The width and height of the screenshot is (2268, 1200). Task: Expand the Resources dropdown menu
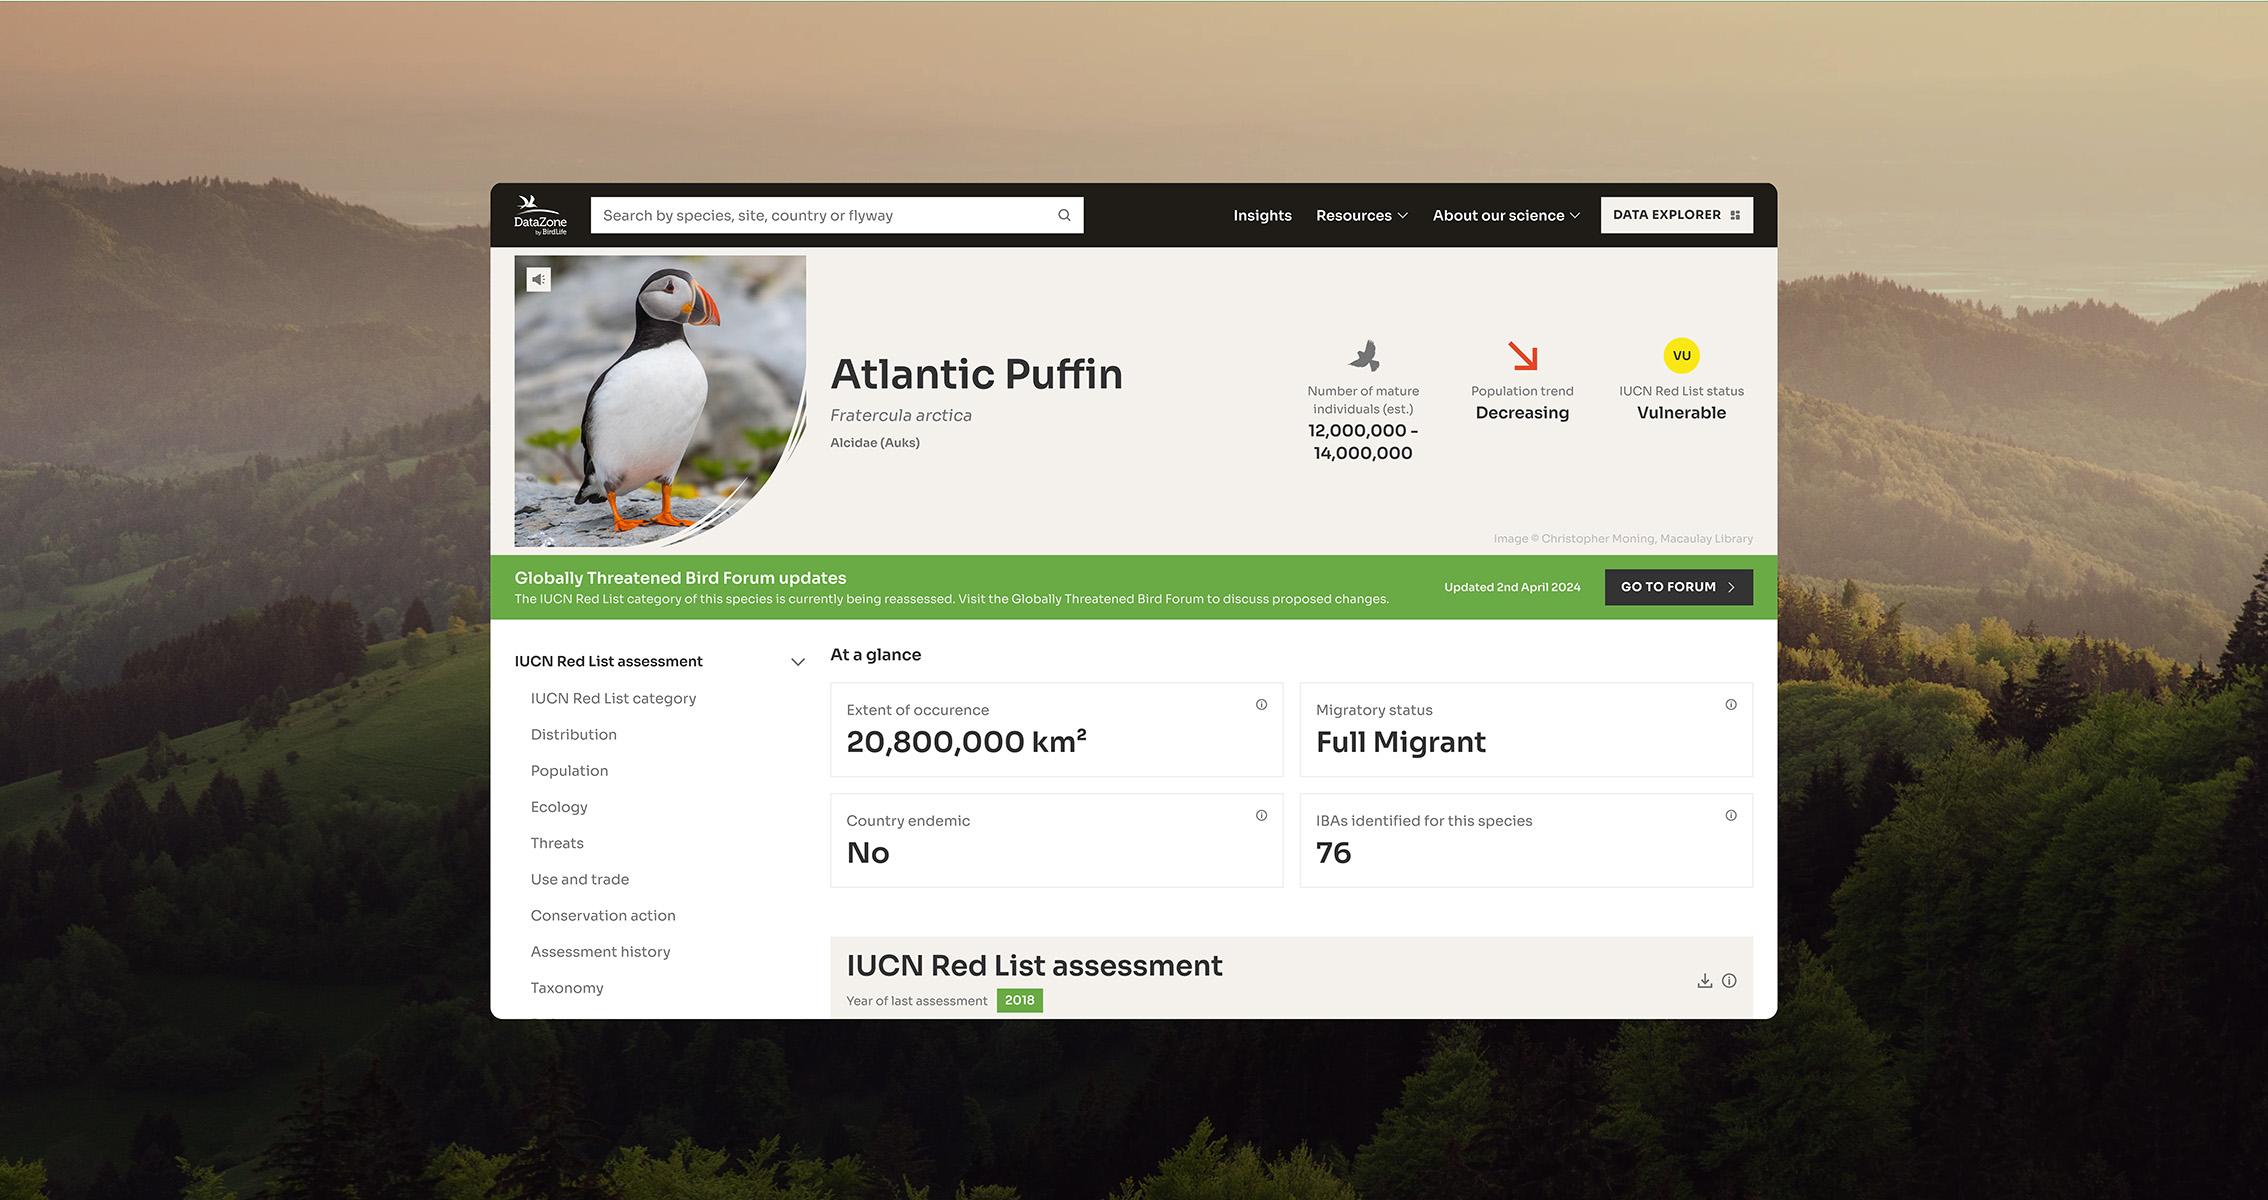(1362, 215)
